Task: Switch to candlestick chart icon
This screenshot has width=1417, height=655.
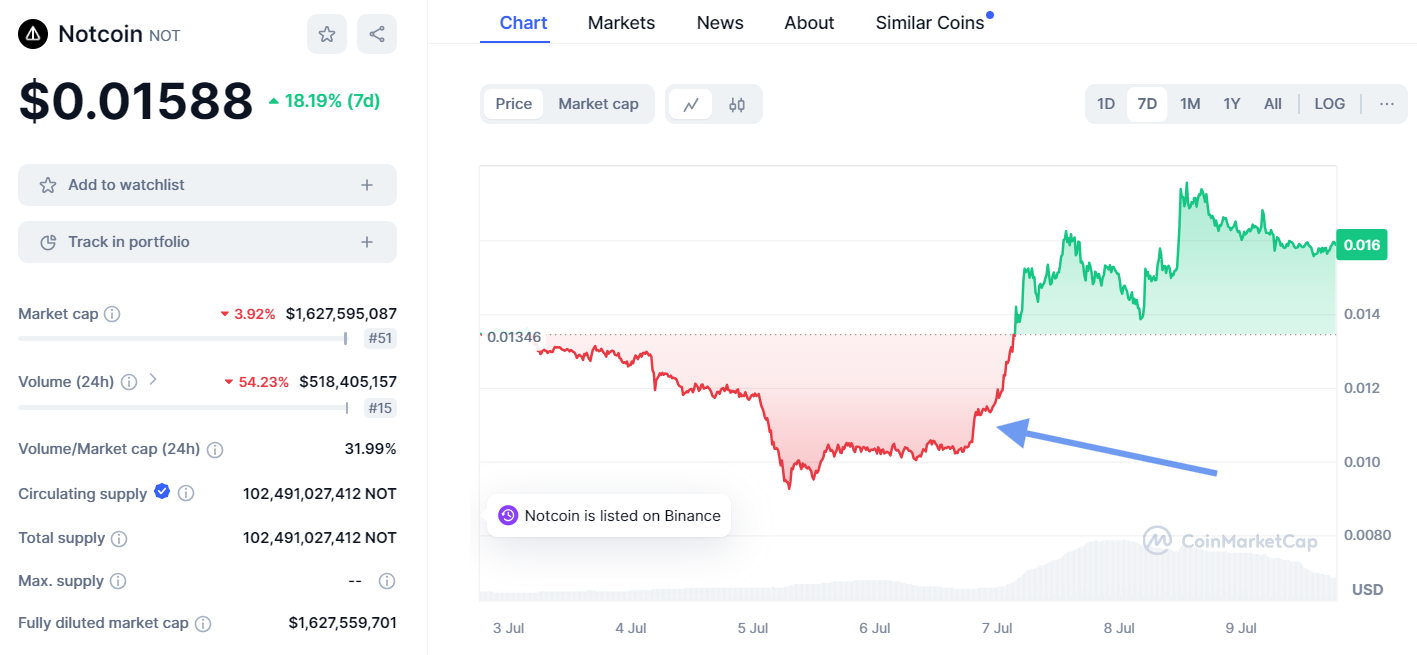Action: point(737,104)
